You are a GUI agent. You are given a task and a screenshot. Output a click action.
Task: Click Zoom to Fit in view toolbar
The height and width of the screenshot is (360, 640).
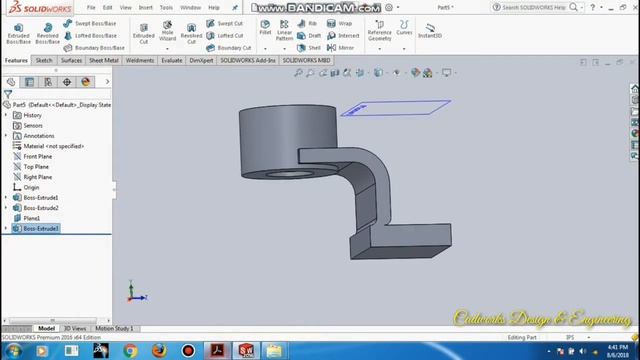(x=298, y=73)
